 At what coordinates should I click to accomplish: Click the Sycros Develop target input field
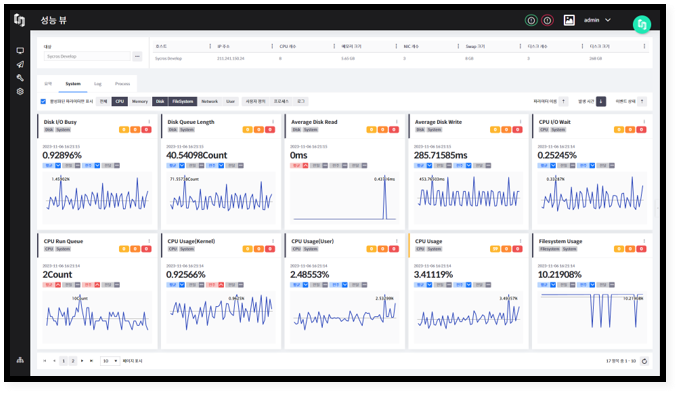[87, 56]
